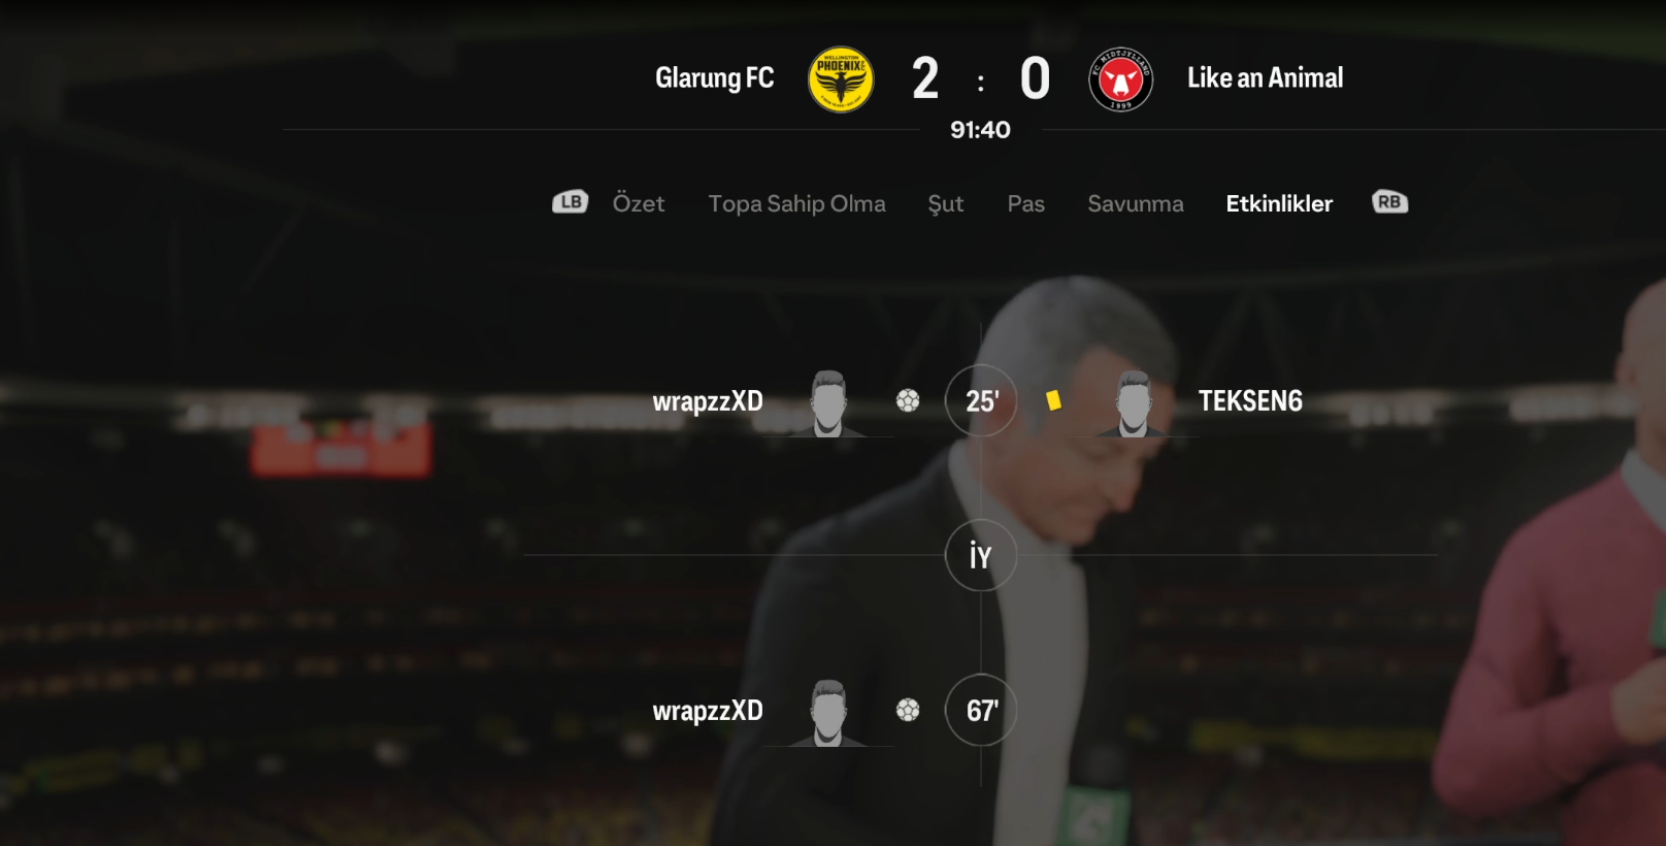
Task: Open the Topa Sahip Olma tab
Action: (797, 204)
